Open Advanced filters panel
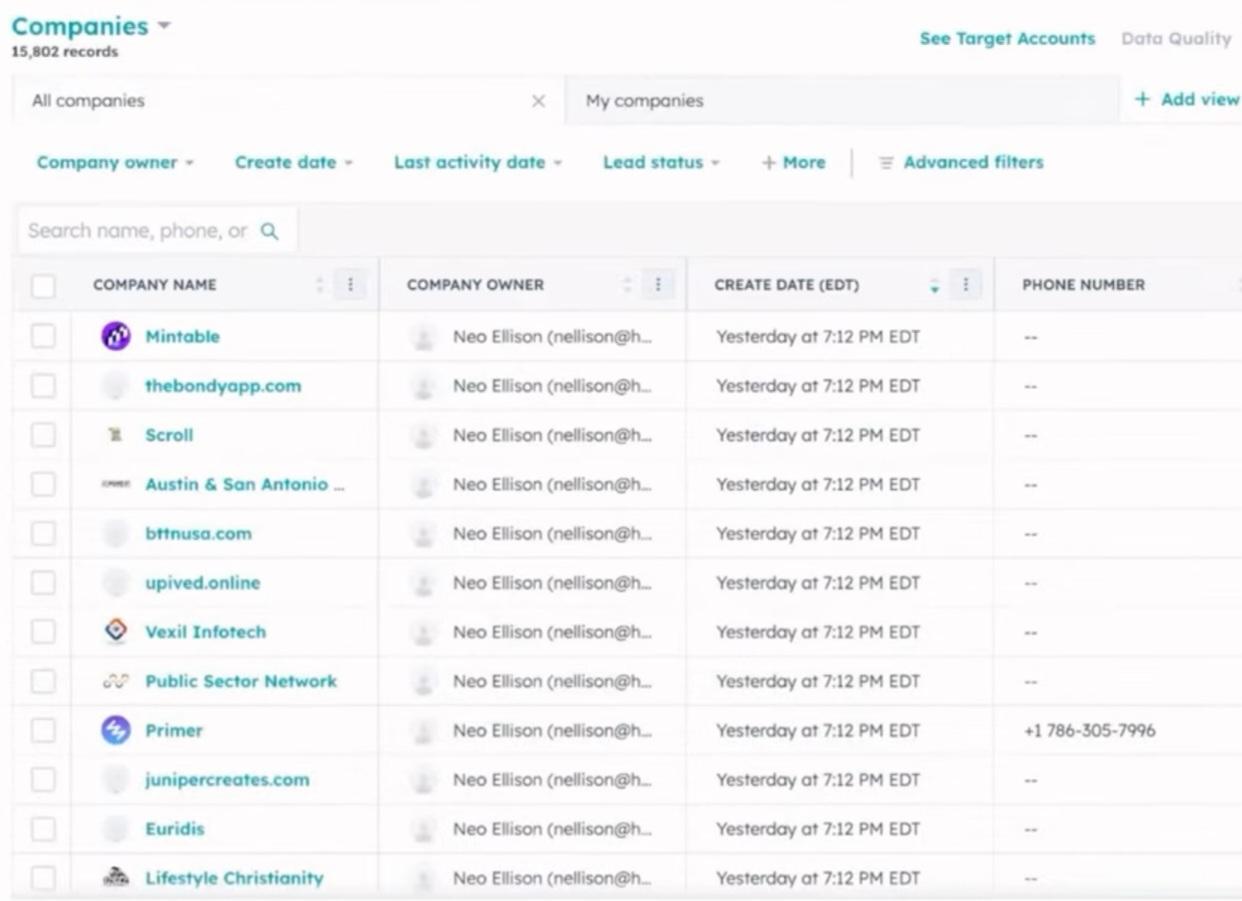The image size is (1242, 901). point(961,162)
